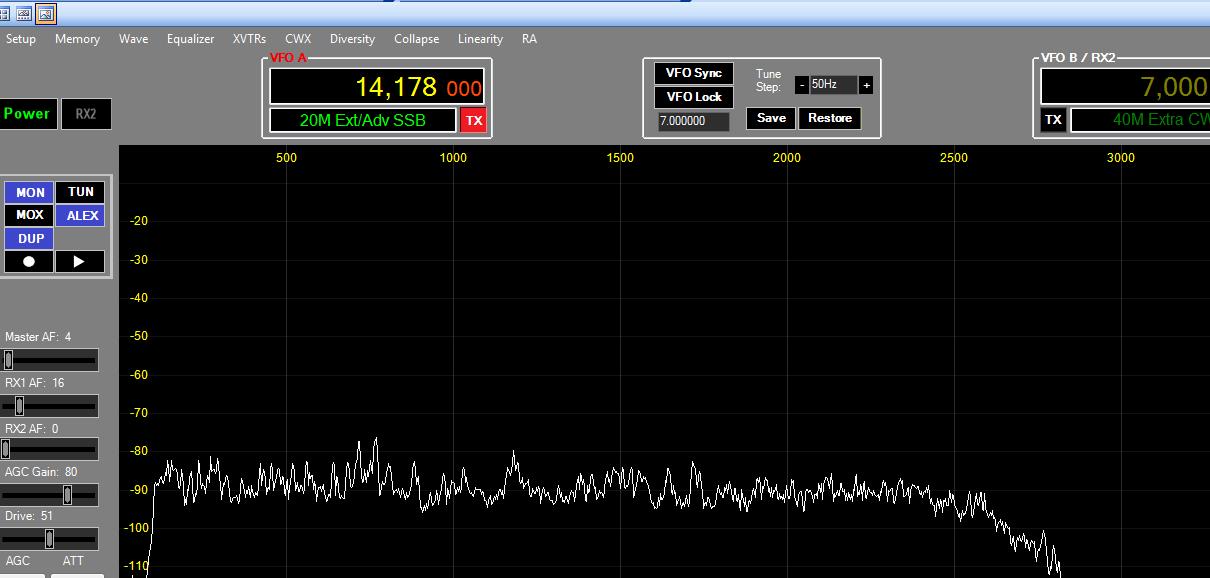Toggle the green Power button
1210x578 pixels.
27,114
